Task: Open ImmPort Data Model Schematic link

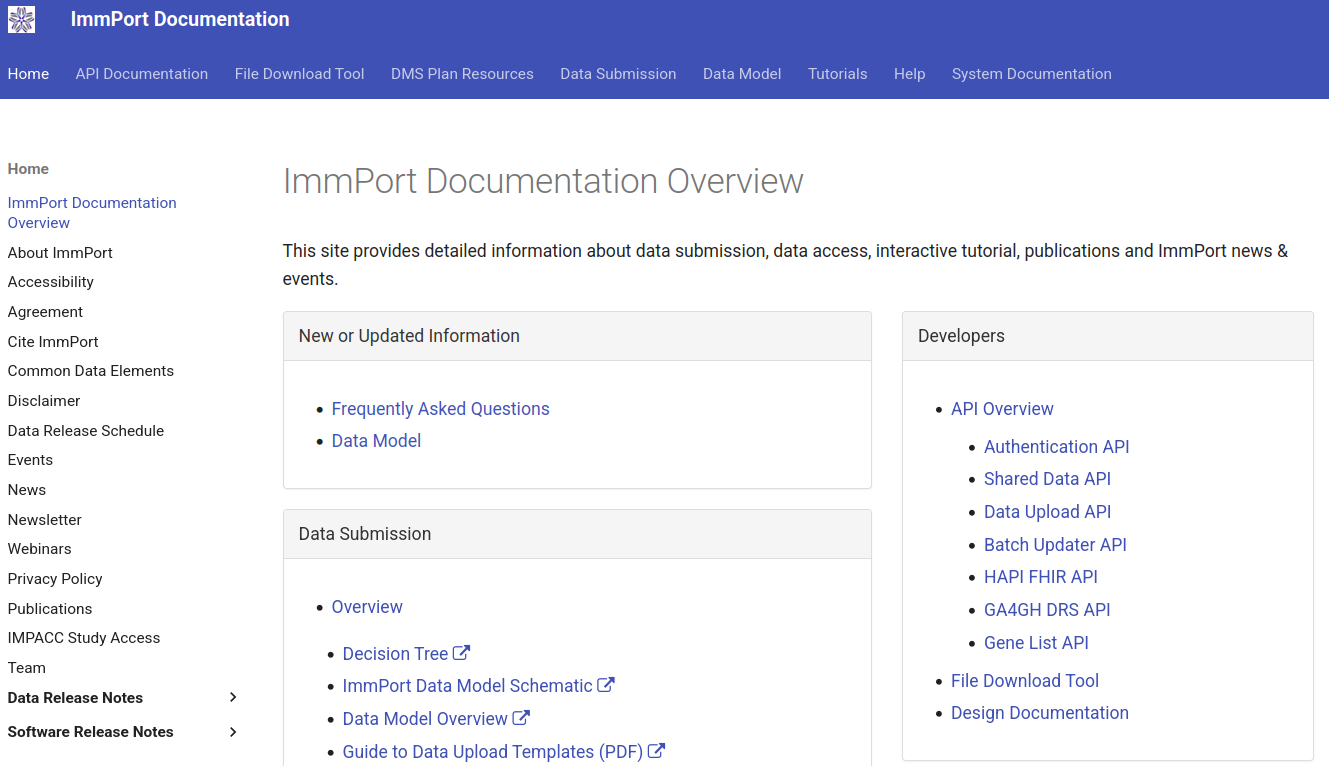Action: (468, 686)
